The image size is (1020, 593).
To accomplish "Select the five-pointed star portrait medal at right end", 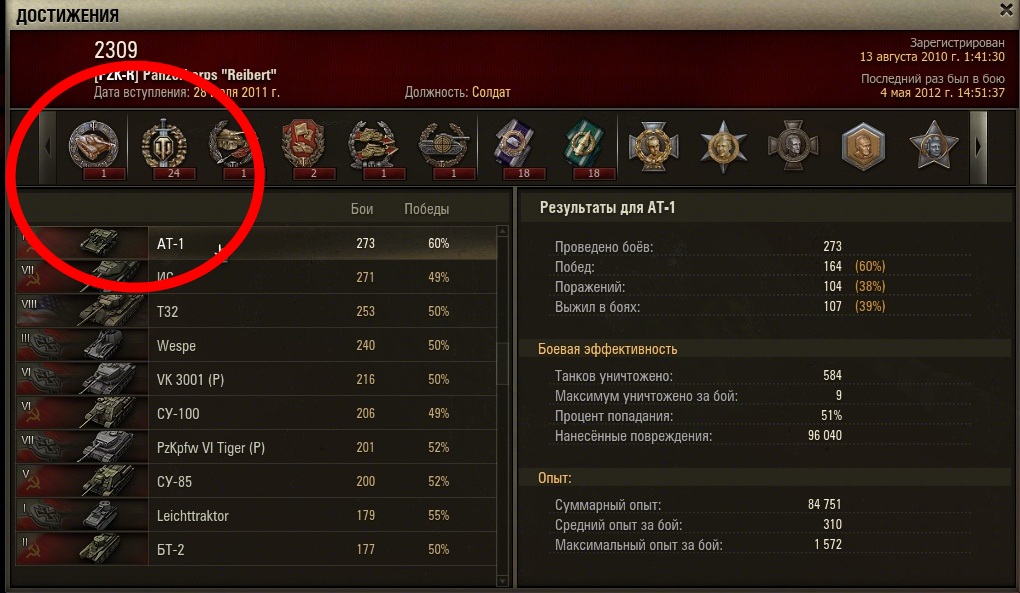I will pos(934,145).
